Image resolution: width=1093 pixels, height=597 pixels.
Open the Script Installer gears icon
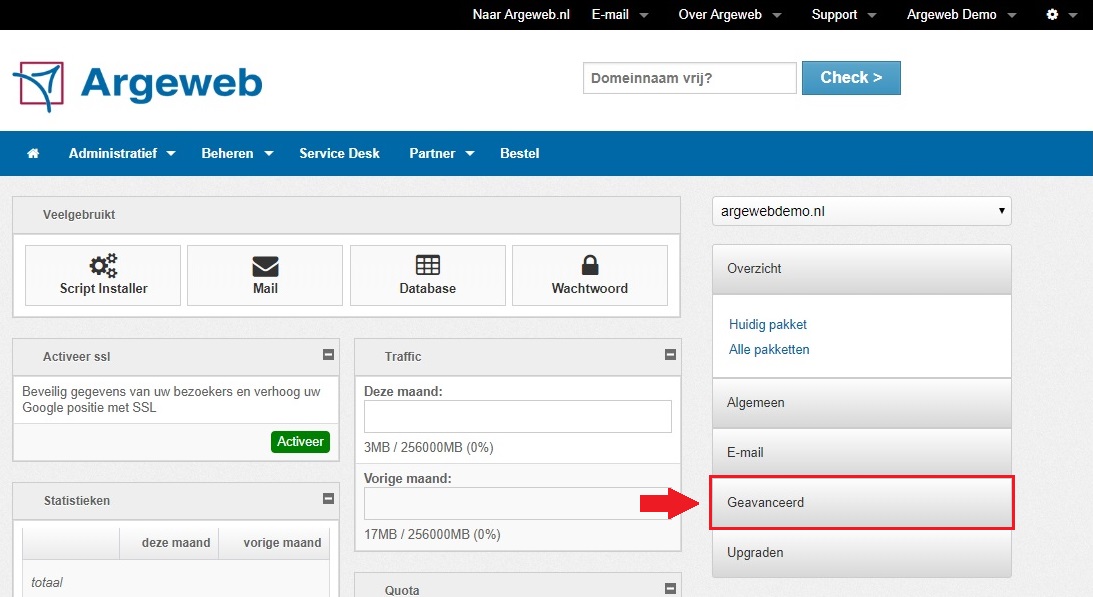tap(103, 266)
